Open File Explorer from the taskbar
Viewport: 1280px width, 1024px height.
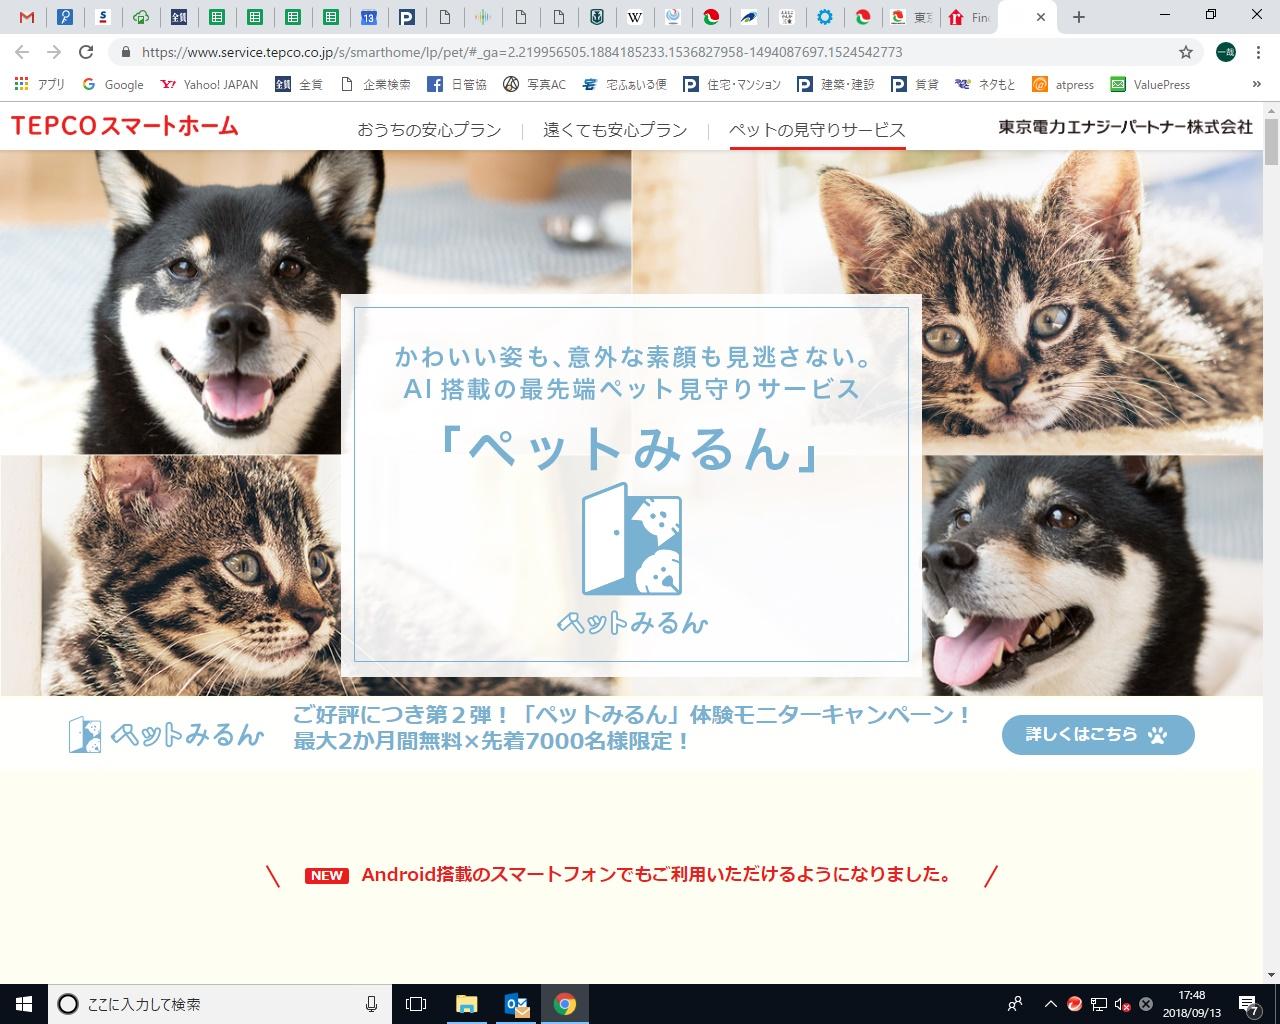(x=466, y=1004)
